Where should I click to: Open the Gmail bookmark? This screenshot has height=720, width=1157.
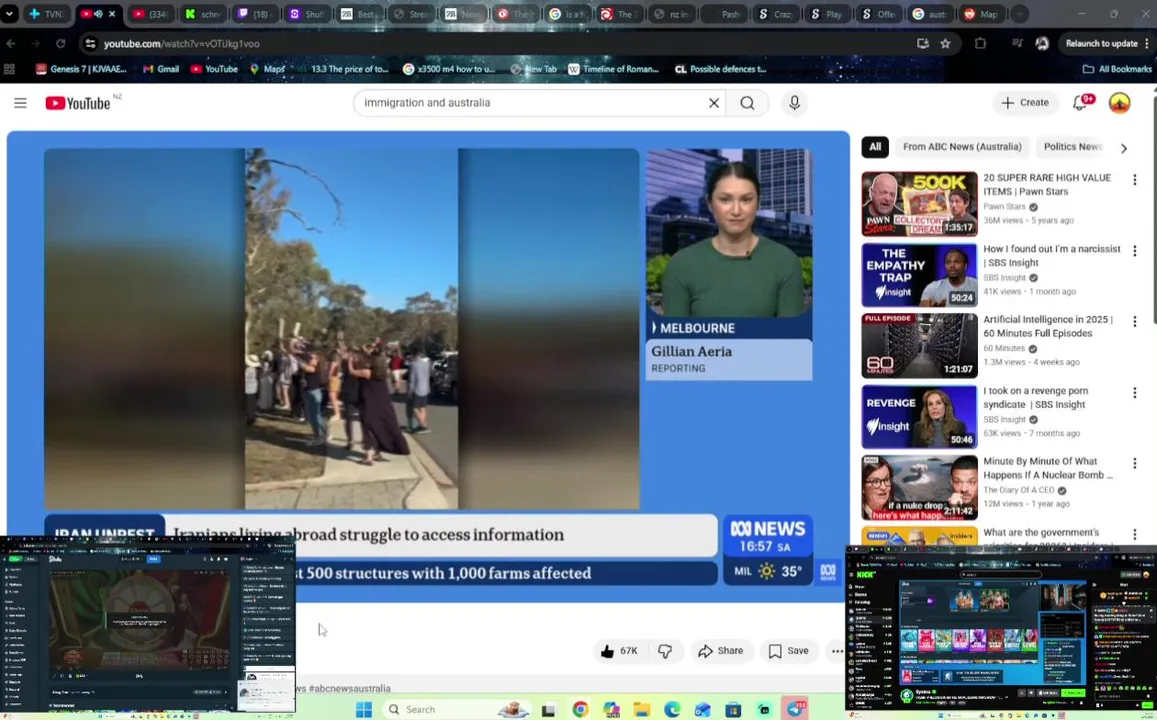(x=161, y=69)
